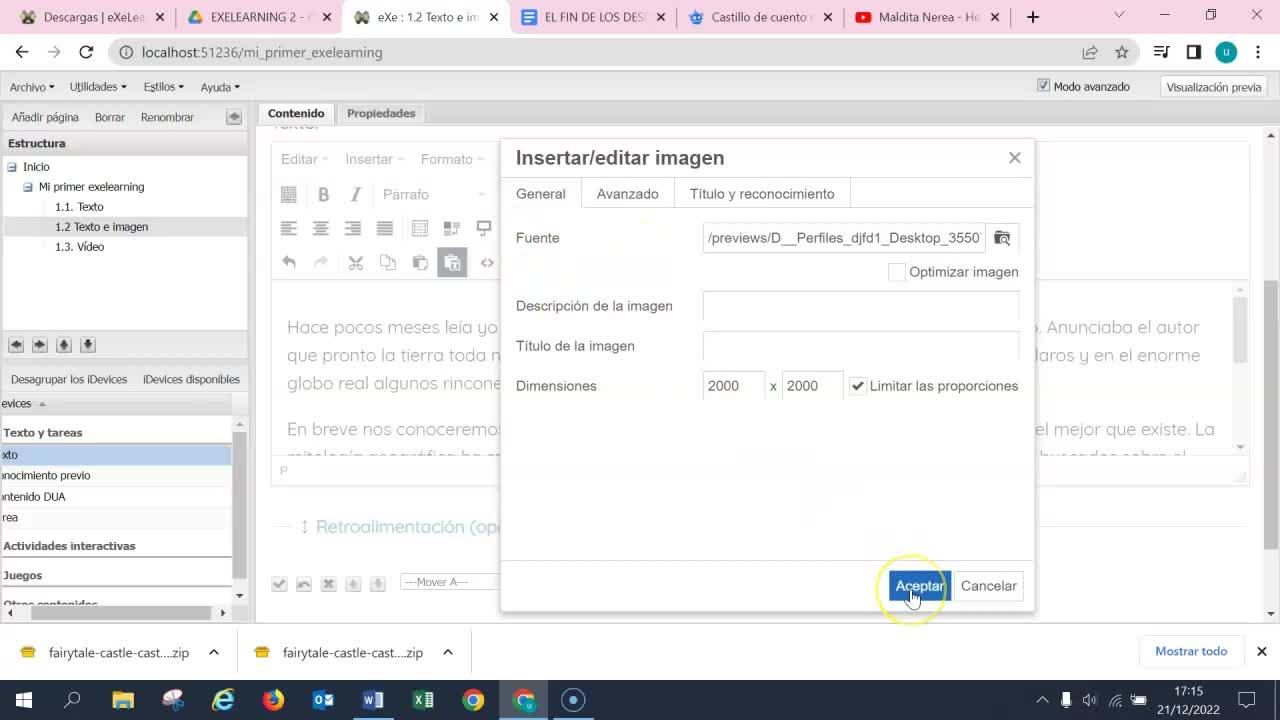Move page down in Estructura
This screenshot has width=1280, height=720.
click(x=88, y=345)
